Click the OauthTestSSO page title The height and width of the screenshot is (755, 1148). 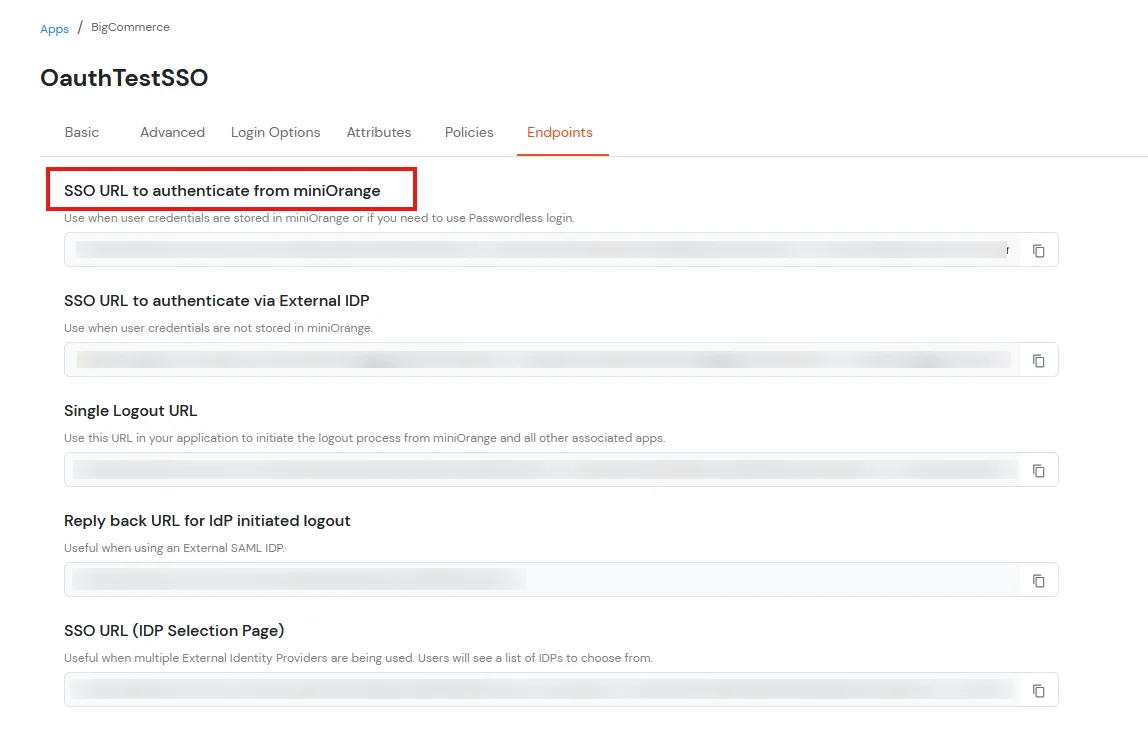tap(124, 77)
